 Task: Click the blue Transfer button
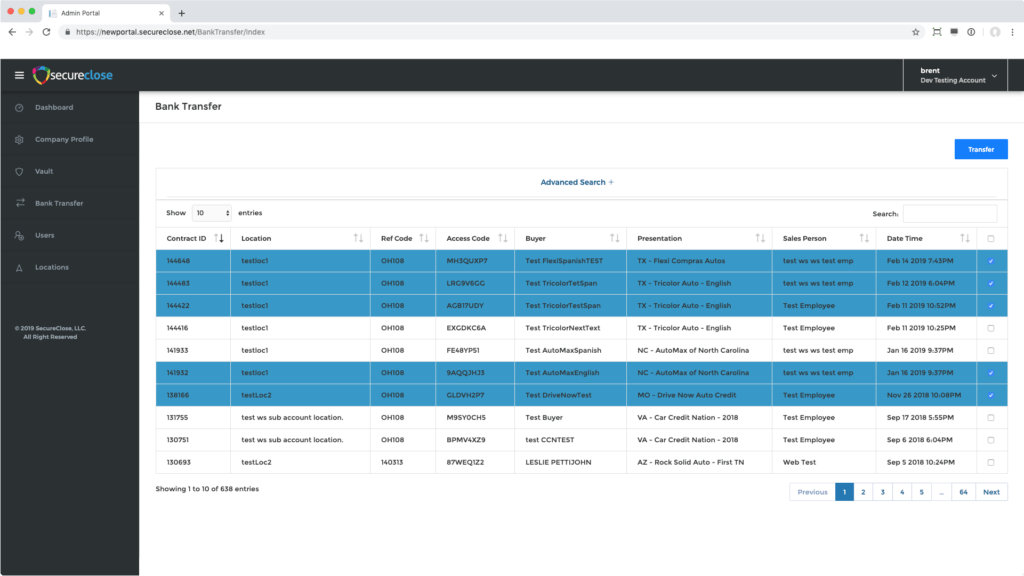980,149
